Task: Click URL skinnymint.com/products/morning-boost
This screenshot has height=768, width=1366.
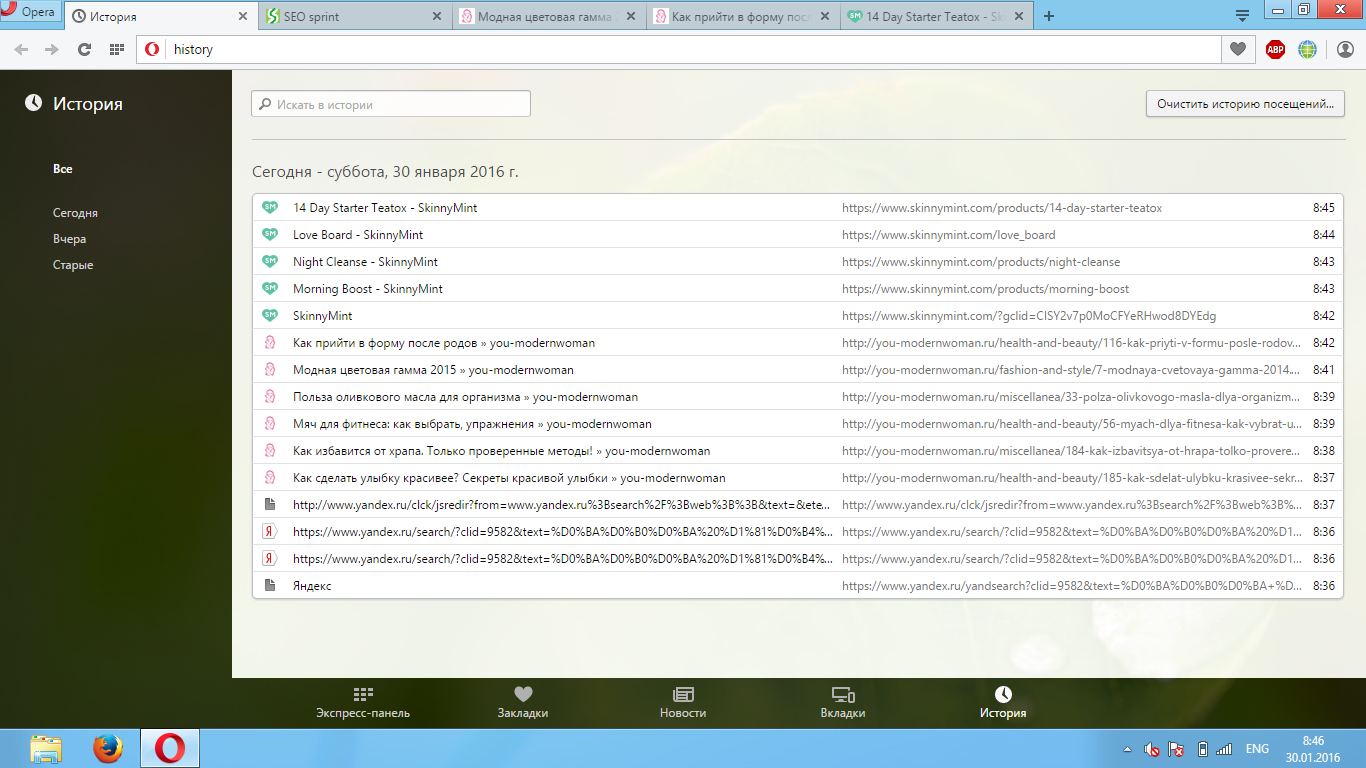Action: coord(985,289)
